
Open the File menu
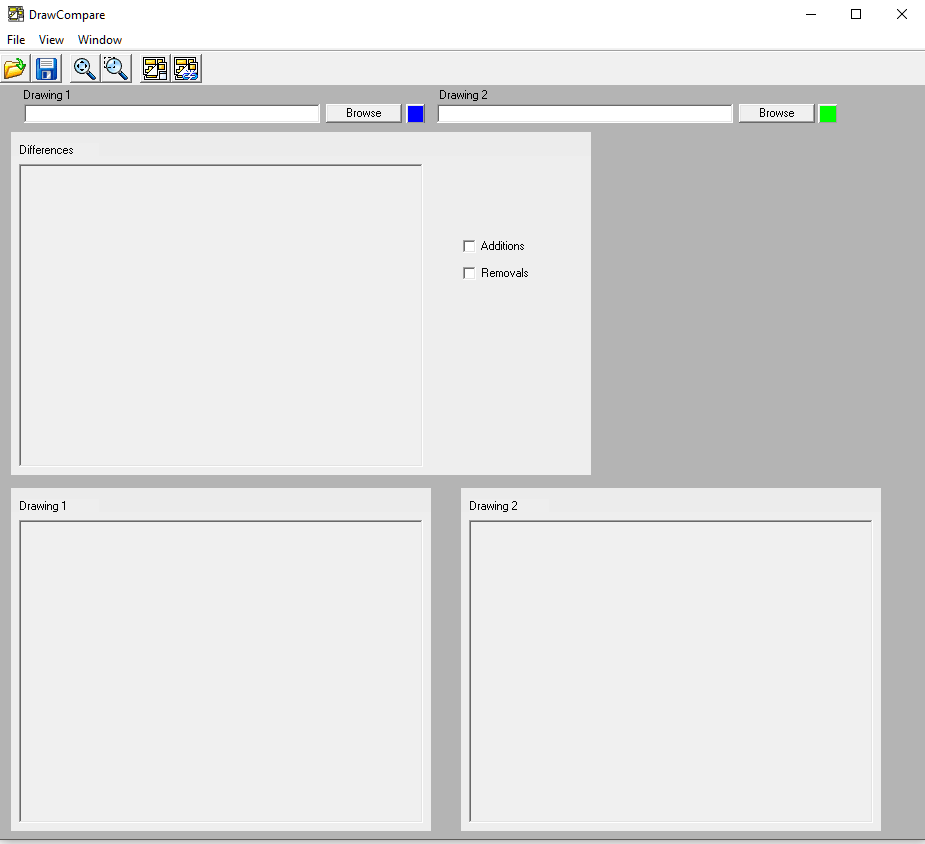click(x=16, y=40)
